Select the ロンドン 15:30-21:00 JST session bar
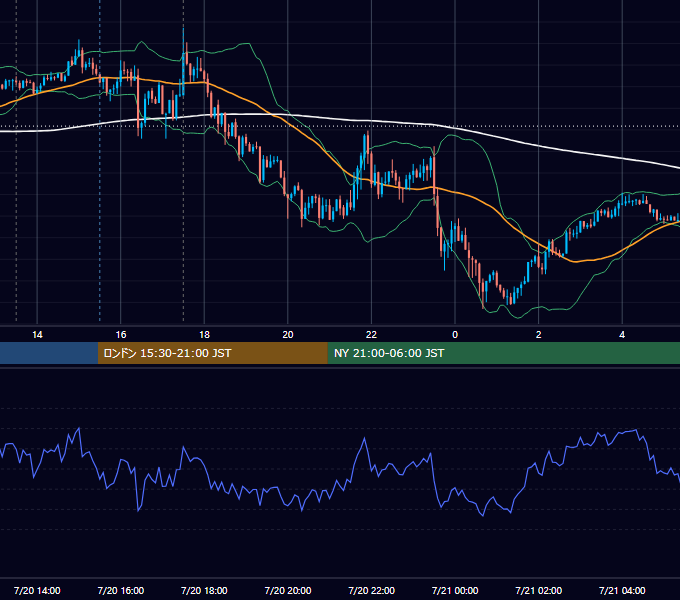The width and height of the screenshot is (680, 600). point(212,353)
